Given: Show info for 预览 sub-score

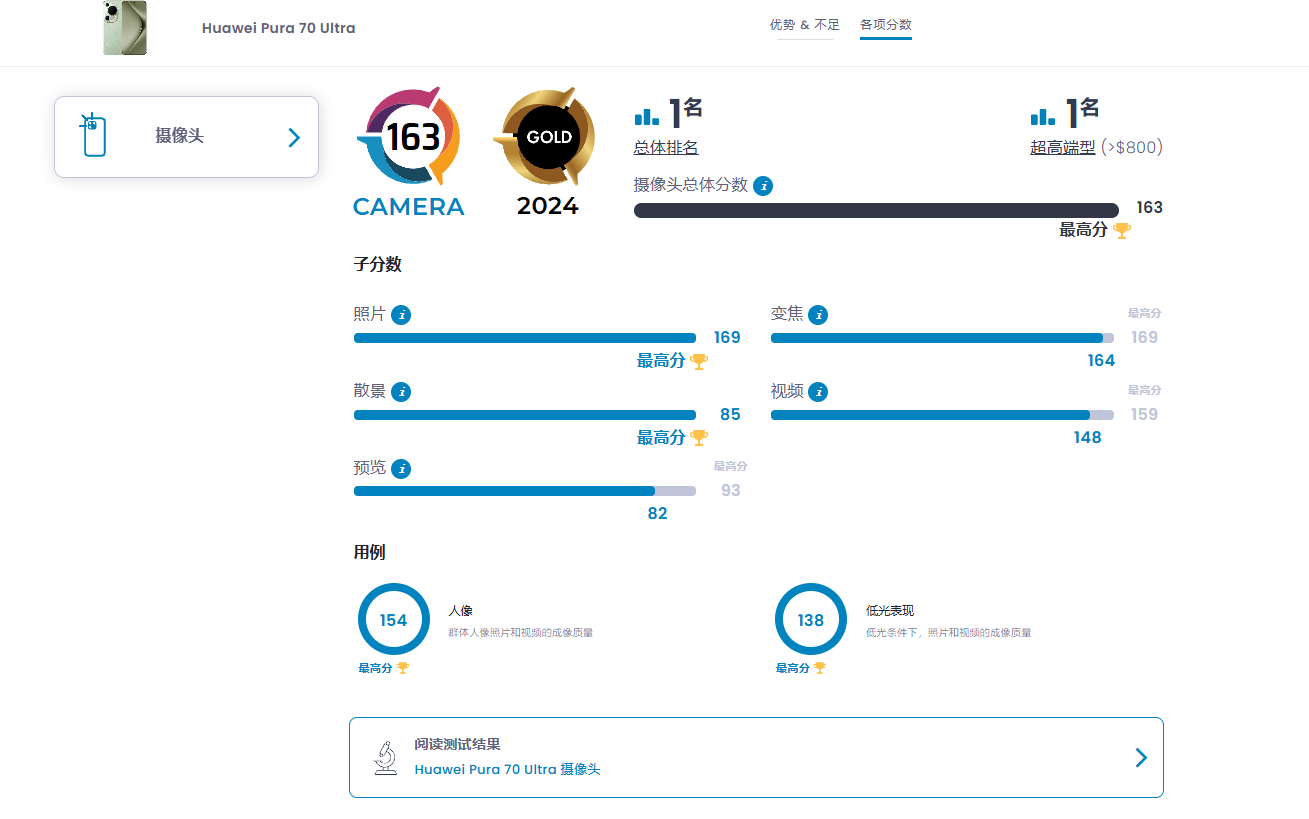Looking at the screenshot, I should click(x=401, y=469).
